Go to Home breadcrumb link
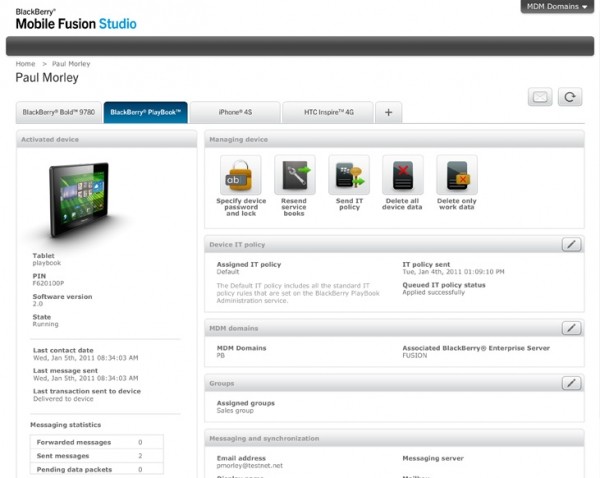Viewport: 600px width, 478px height. (x=25, y=64)
